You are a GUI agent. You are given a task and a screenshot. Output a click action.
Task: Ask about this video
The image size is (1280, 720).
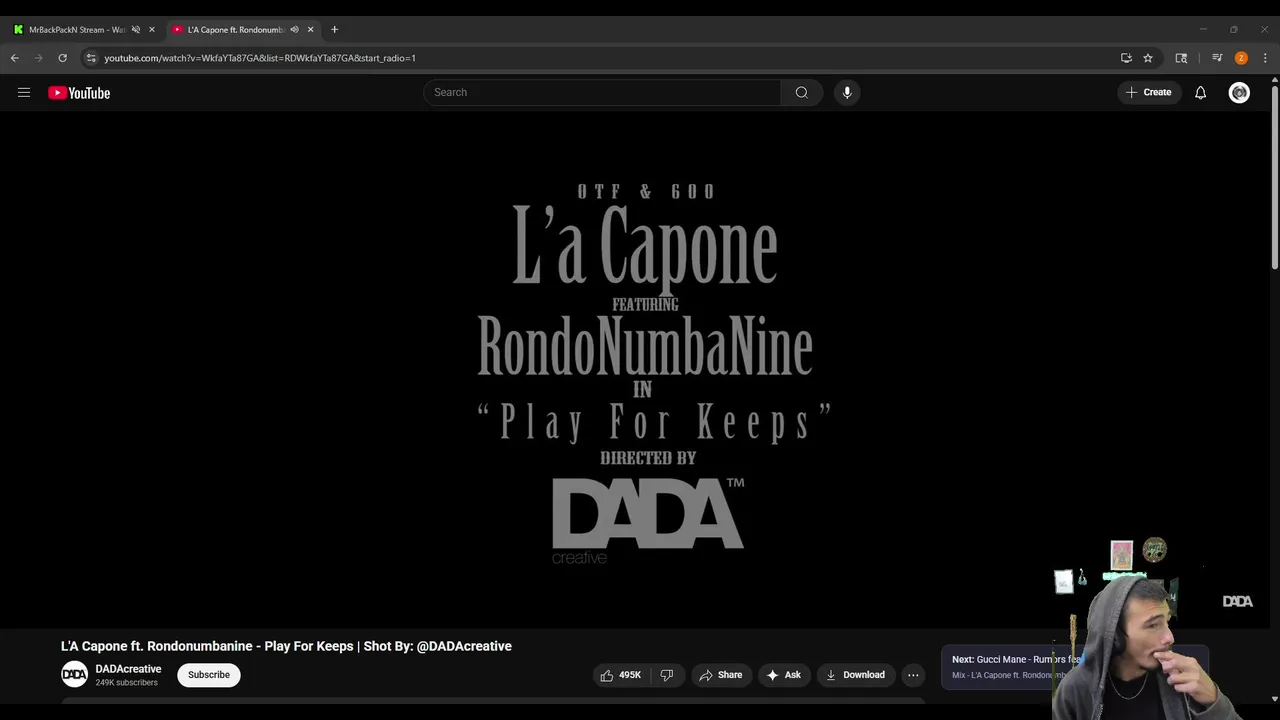click(x=784, y=675)
